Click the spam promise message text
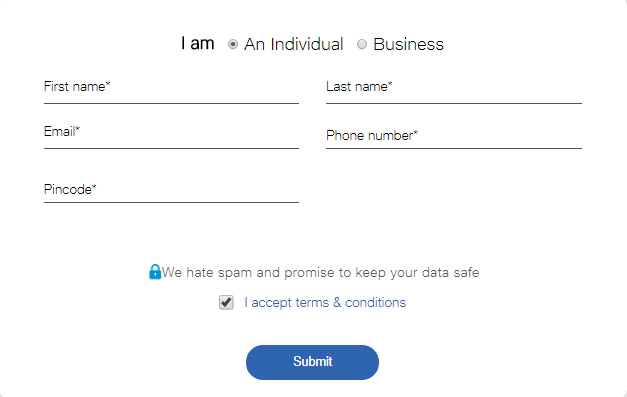Viewport: 627px width, 397px height. [x=320, y=273]
